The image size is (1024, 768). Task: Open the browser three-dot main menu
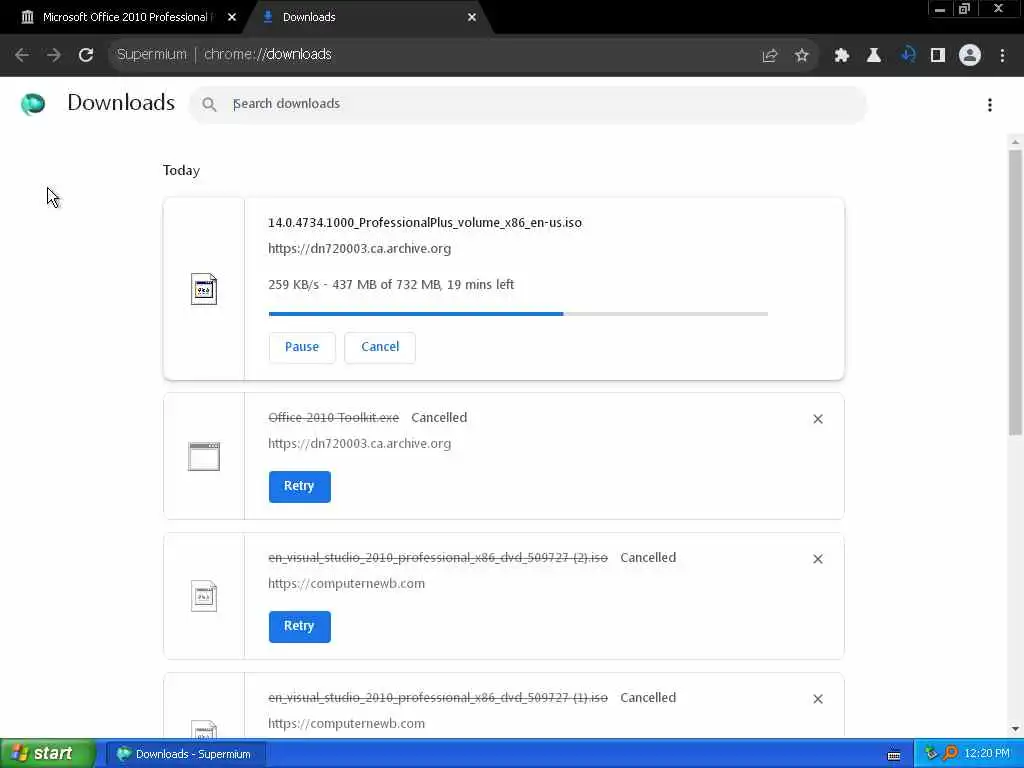click(x=1002, y=56)
